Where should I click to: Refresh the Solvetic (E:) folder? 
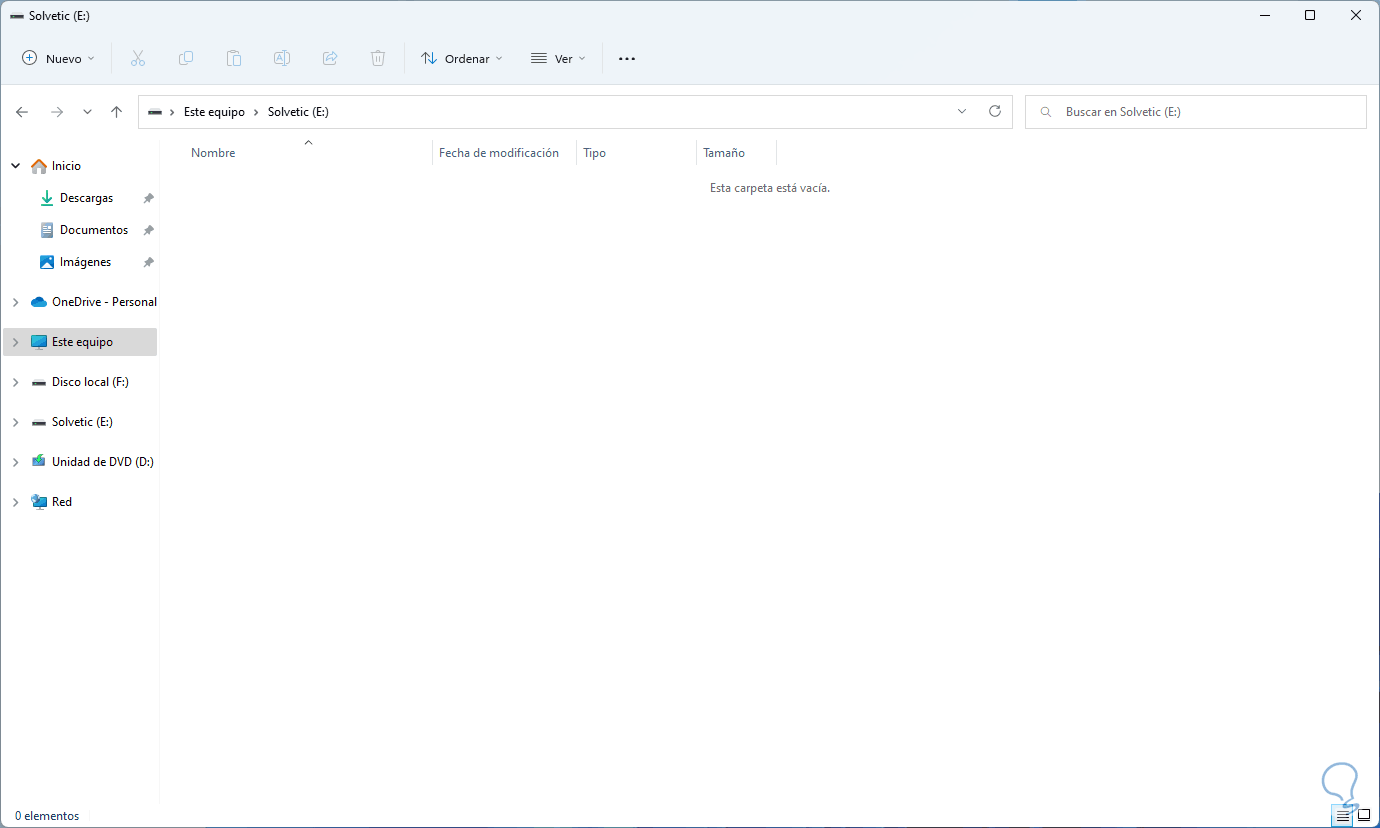tap(995, 112)
